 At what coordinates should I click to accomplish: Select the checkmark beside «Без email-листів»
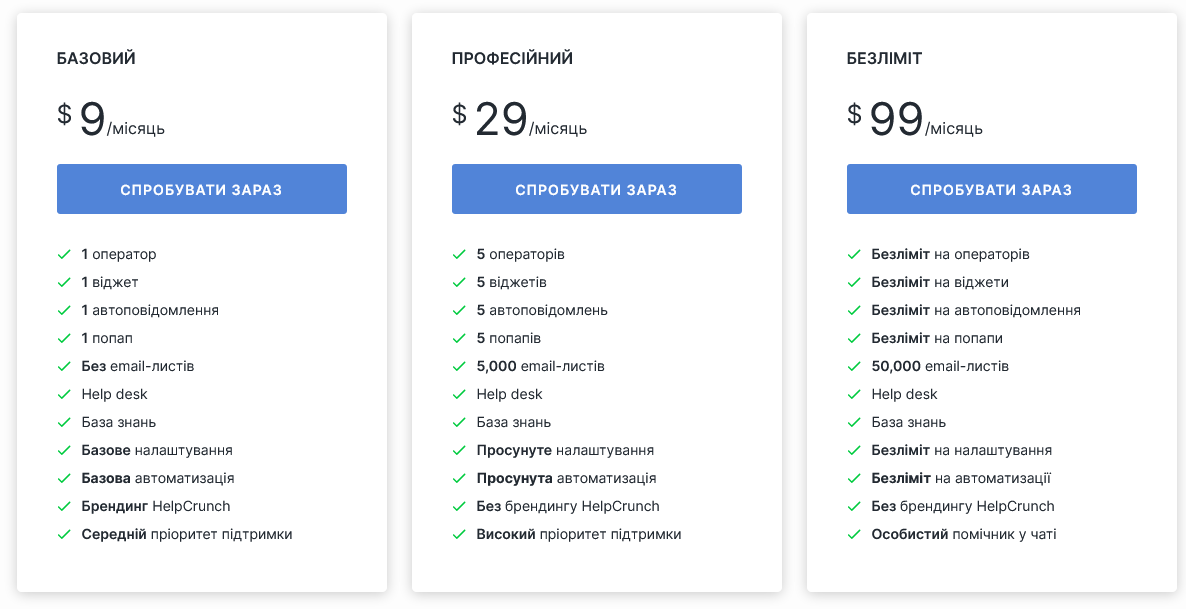[62, 366]
